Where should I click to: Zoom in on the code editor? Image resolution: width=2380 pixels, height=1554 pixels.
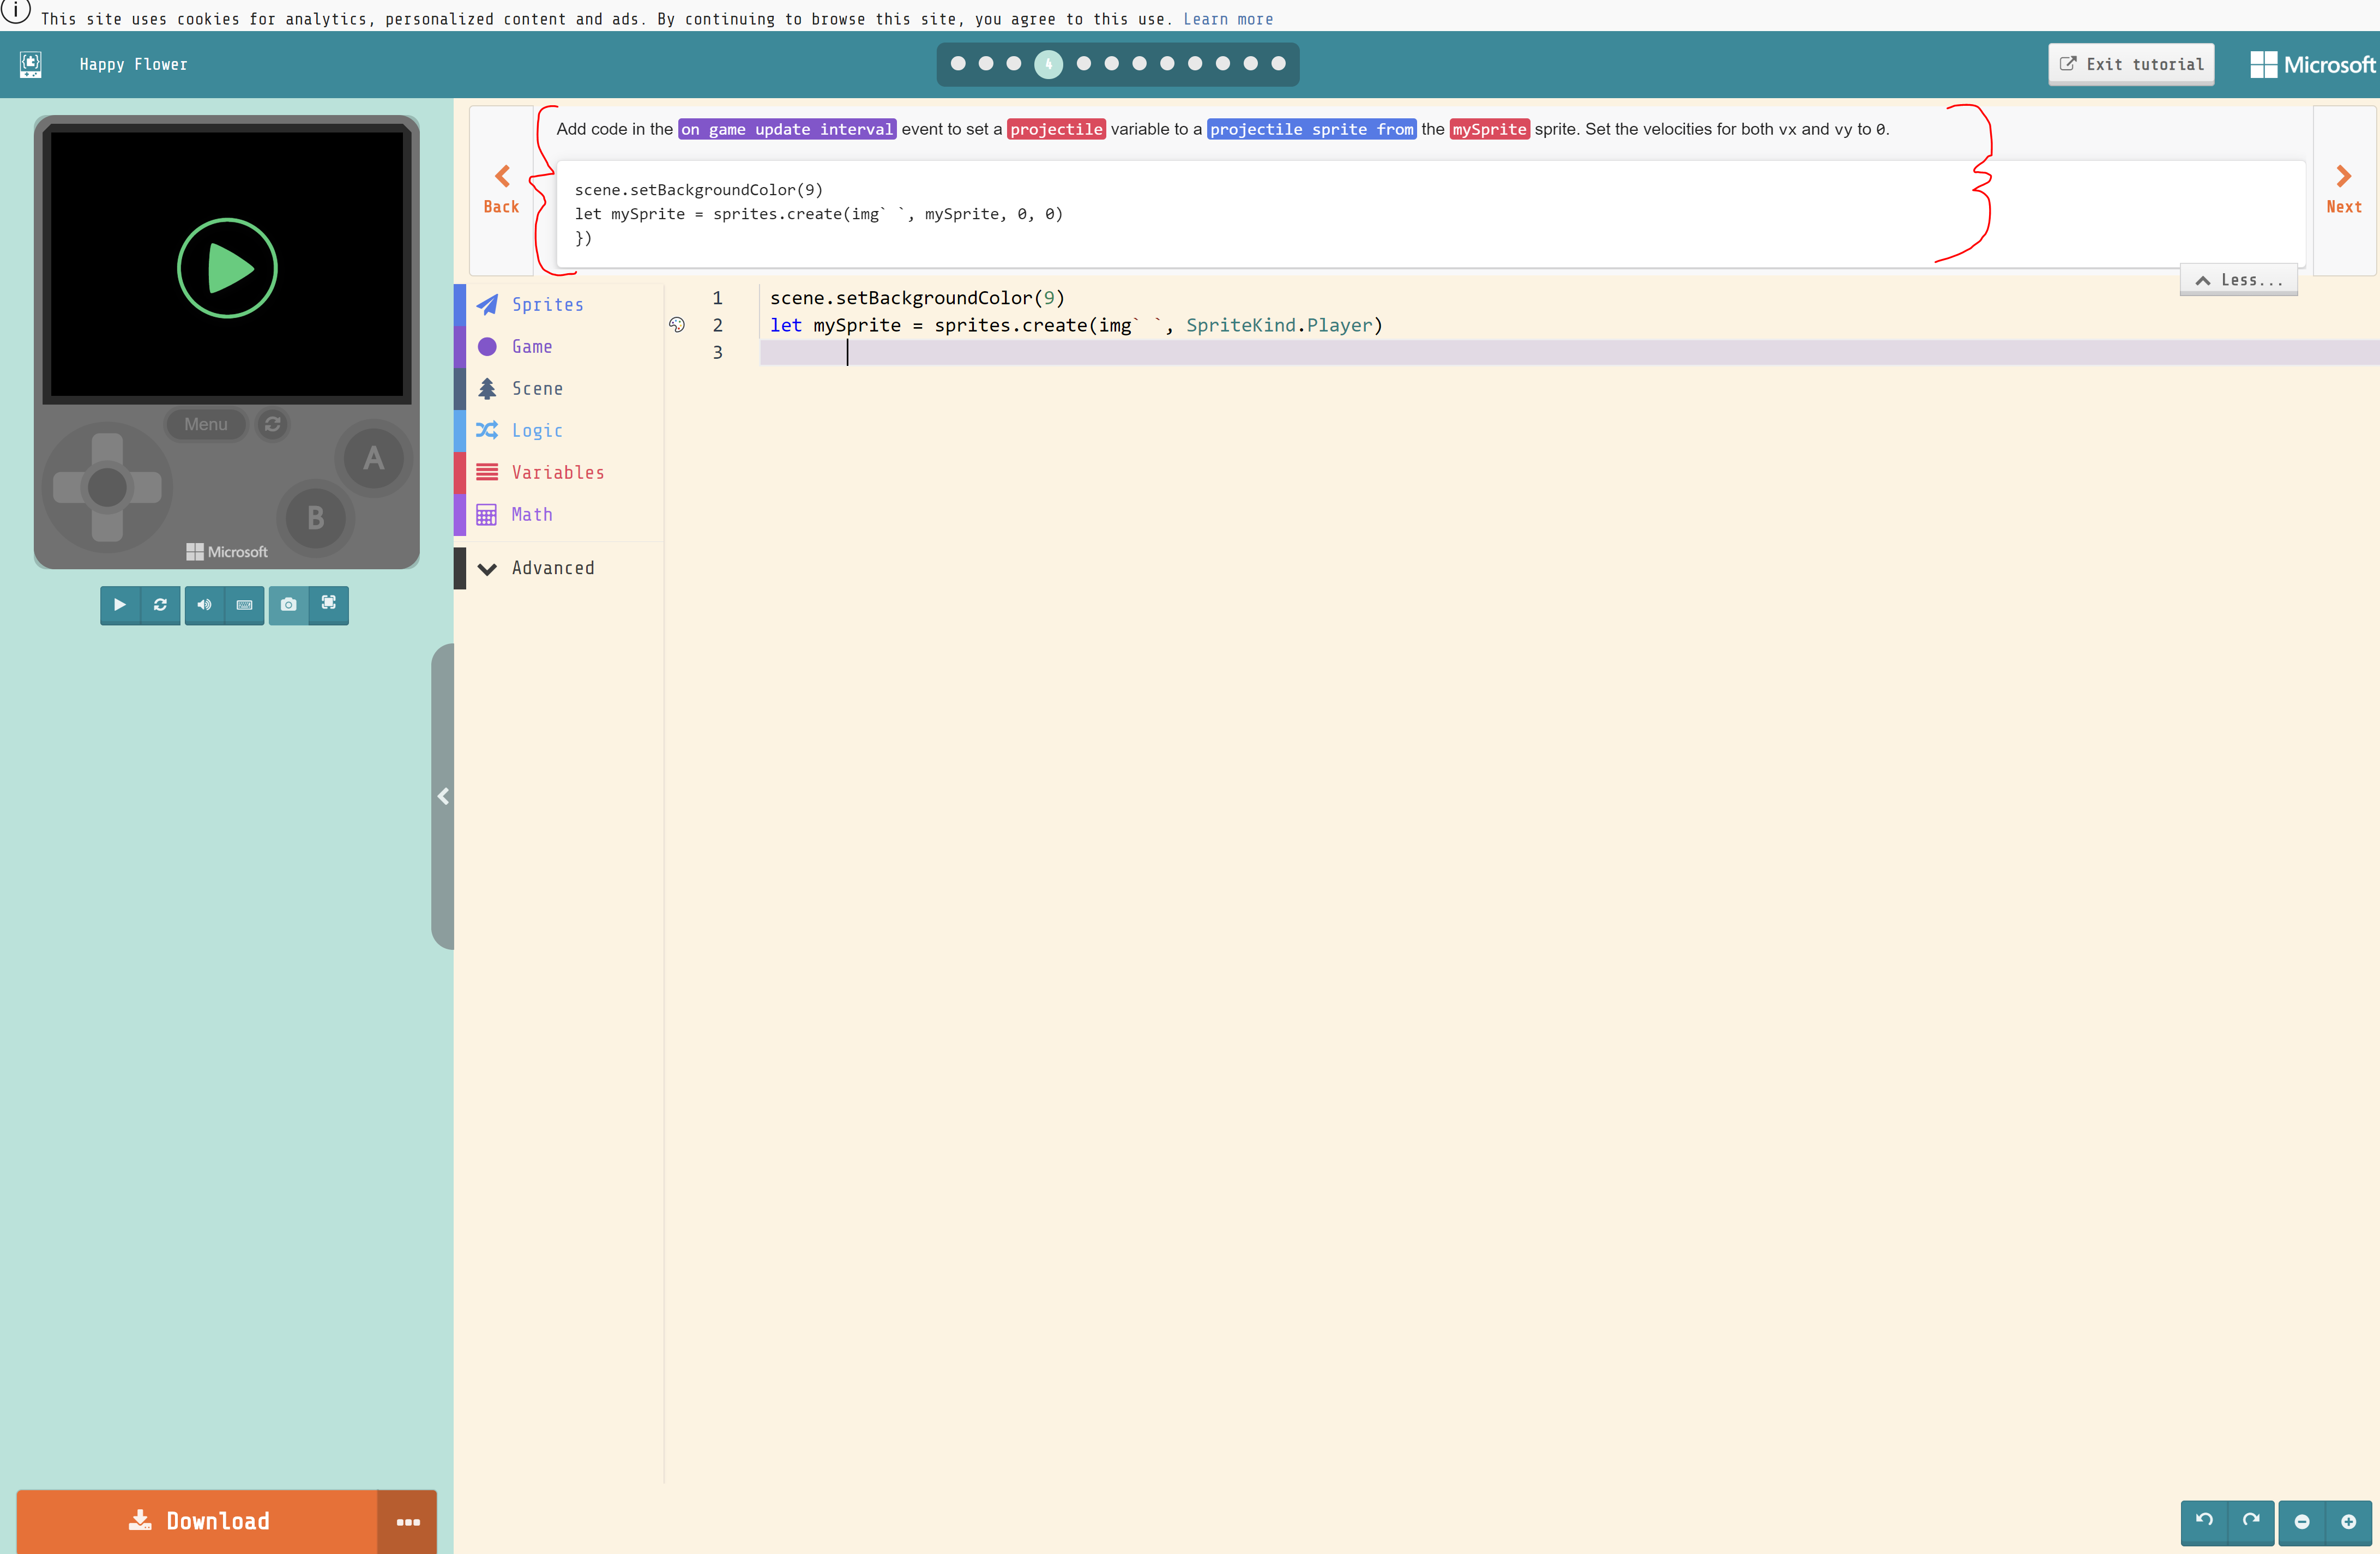coord(2350,1521)
